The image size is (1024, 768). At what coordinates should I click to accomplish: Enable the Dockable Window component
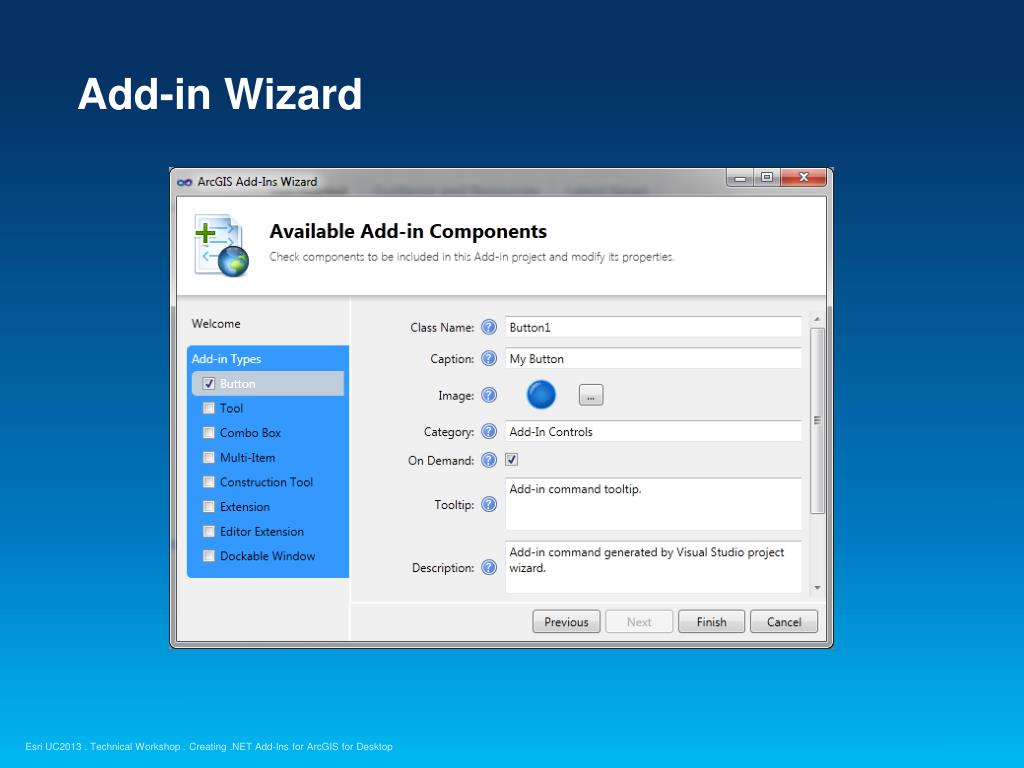(209, 556)
